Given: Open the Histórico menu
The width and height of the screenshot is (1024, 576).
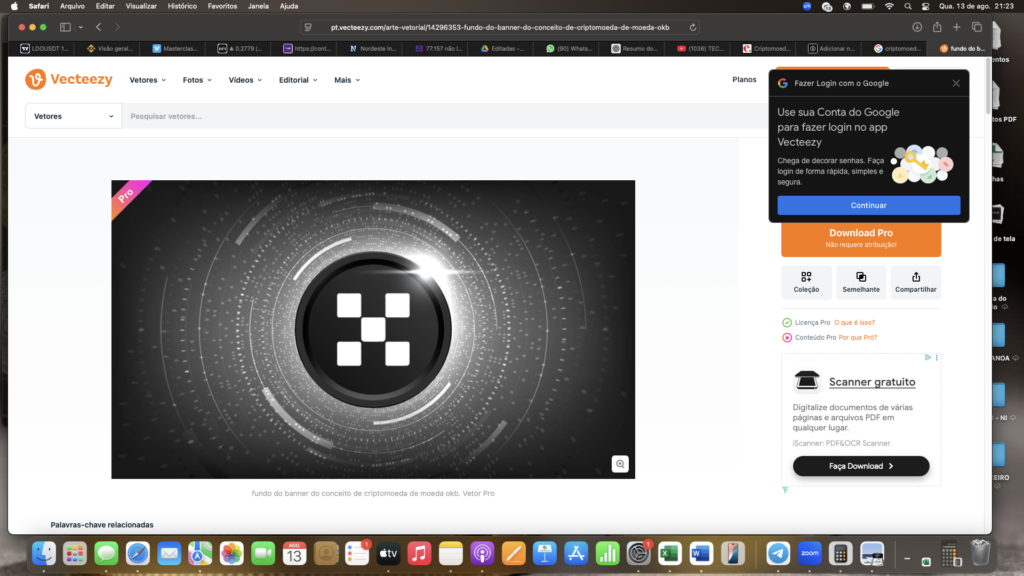Looking at the screenshot, I should coord(182,7).
